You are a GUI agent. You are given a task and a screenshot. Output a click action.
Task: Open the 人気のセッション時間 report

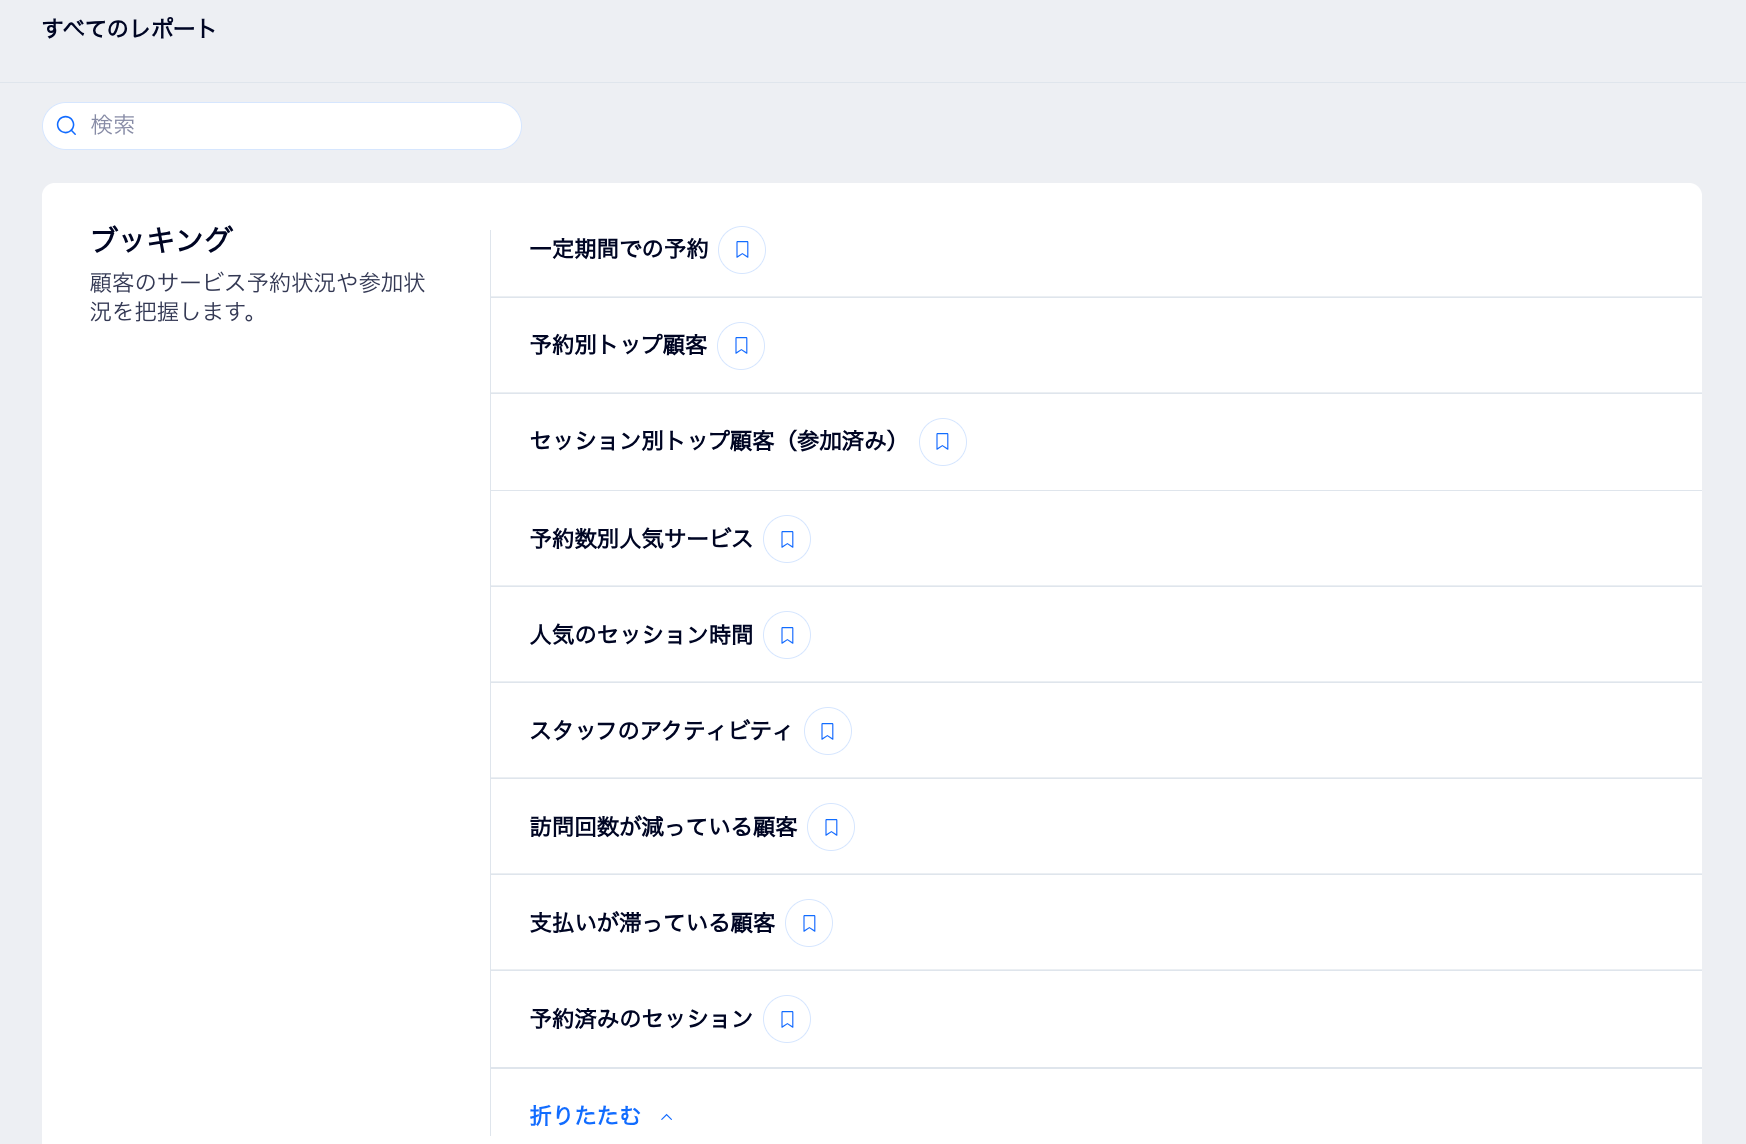[x=641, y=634]
